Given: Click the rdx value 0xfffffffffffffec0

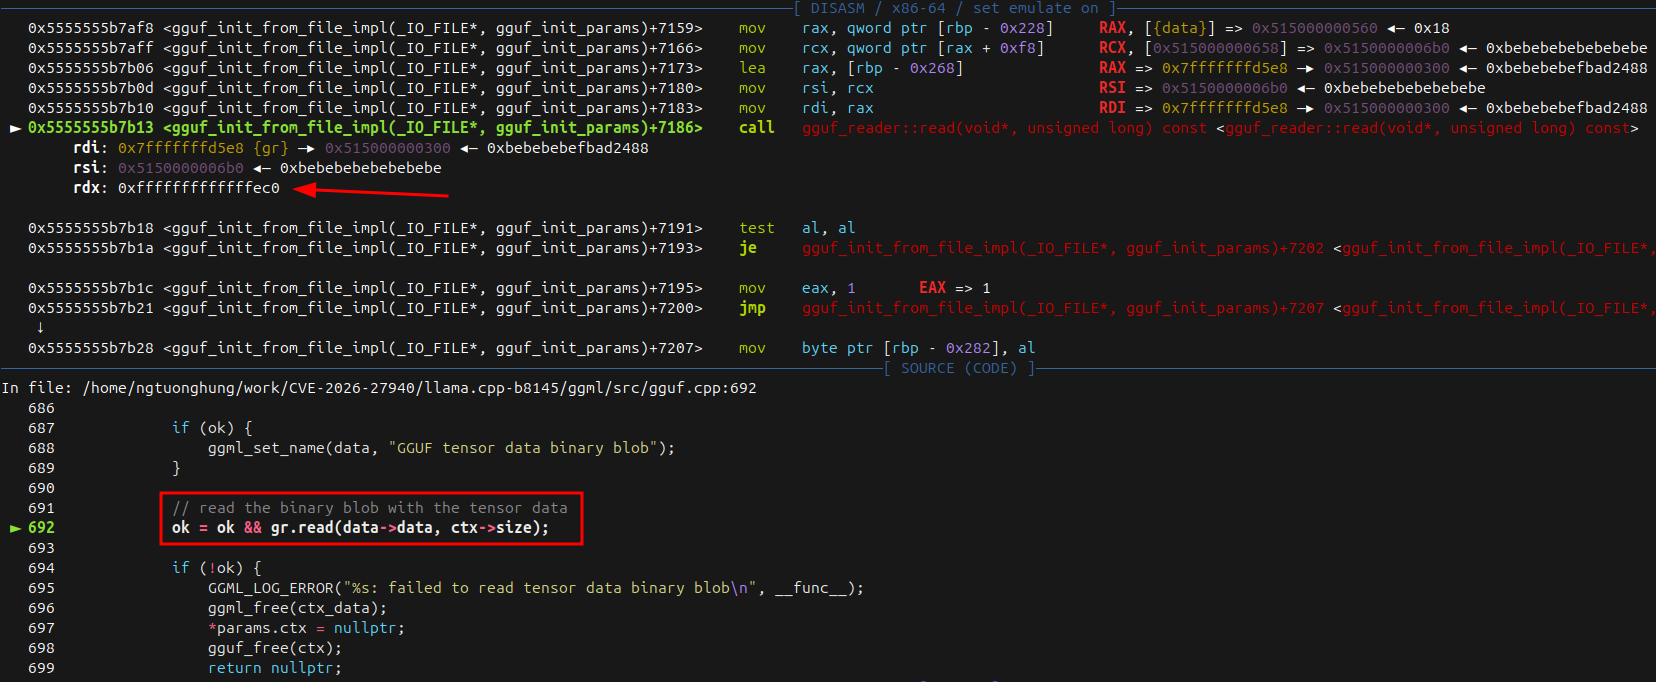Looking at the screenshot, I should (x=198, y=188).
